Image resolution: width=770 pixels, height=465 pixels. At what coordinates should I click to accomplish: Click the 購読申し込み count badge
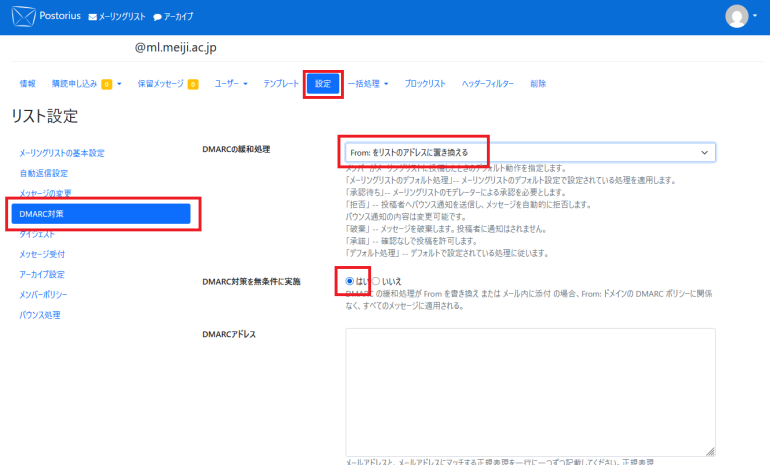pyautogui.click(x=106, y=84)
